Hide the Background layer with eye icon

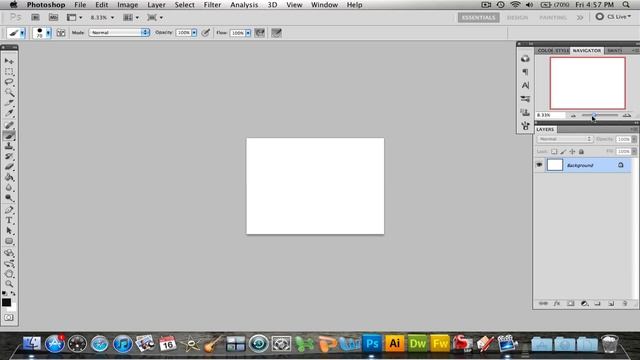click(539, 165)
